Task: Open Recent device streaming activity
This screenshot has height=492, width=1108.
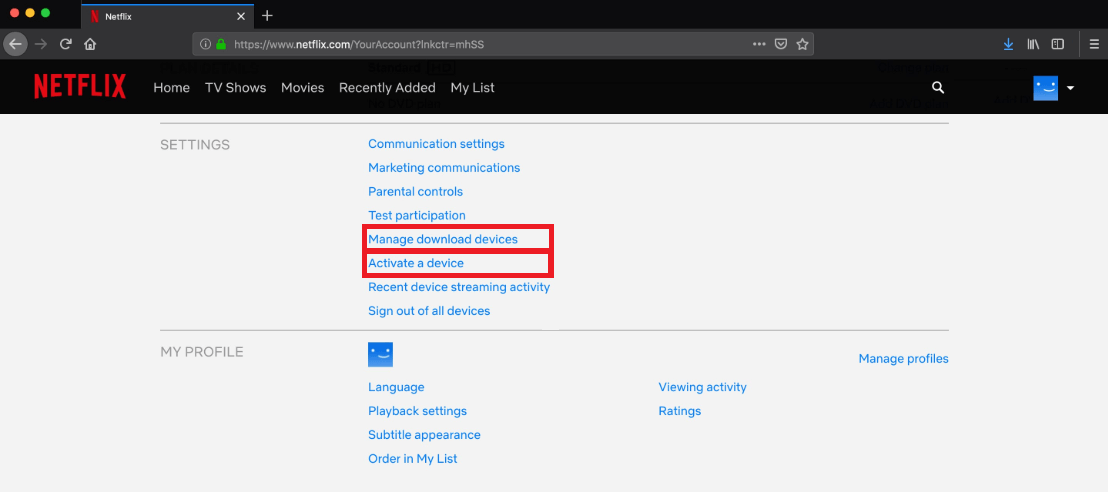Action: pyautogui.click(x=459, y=287)
